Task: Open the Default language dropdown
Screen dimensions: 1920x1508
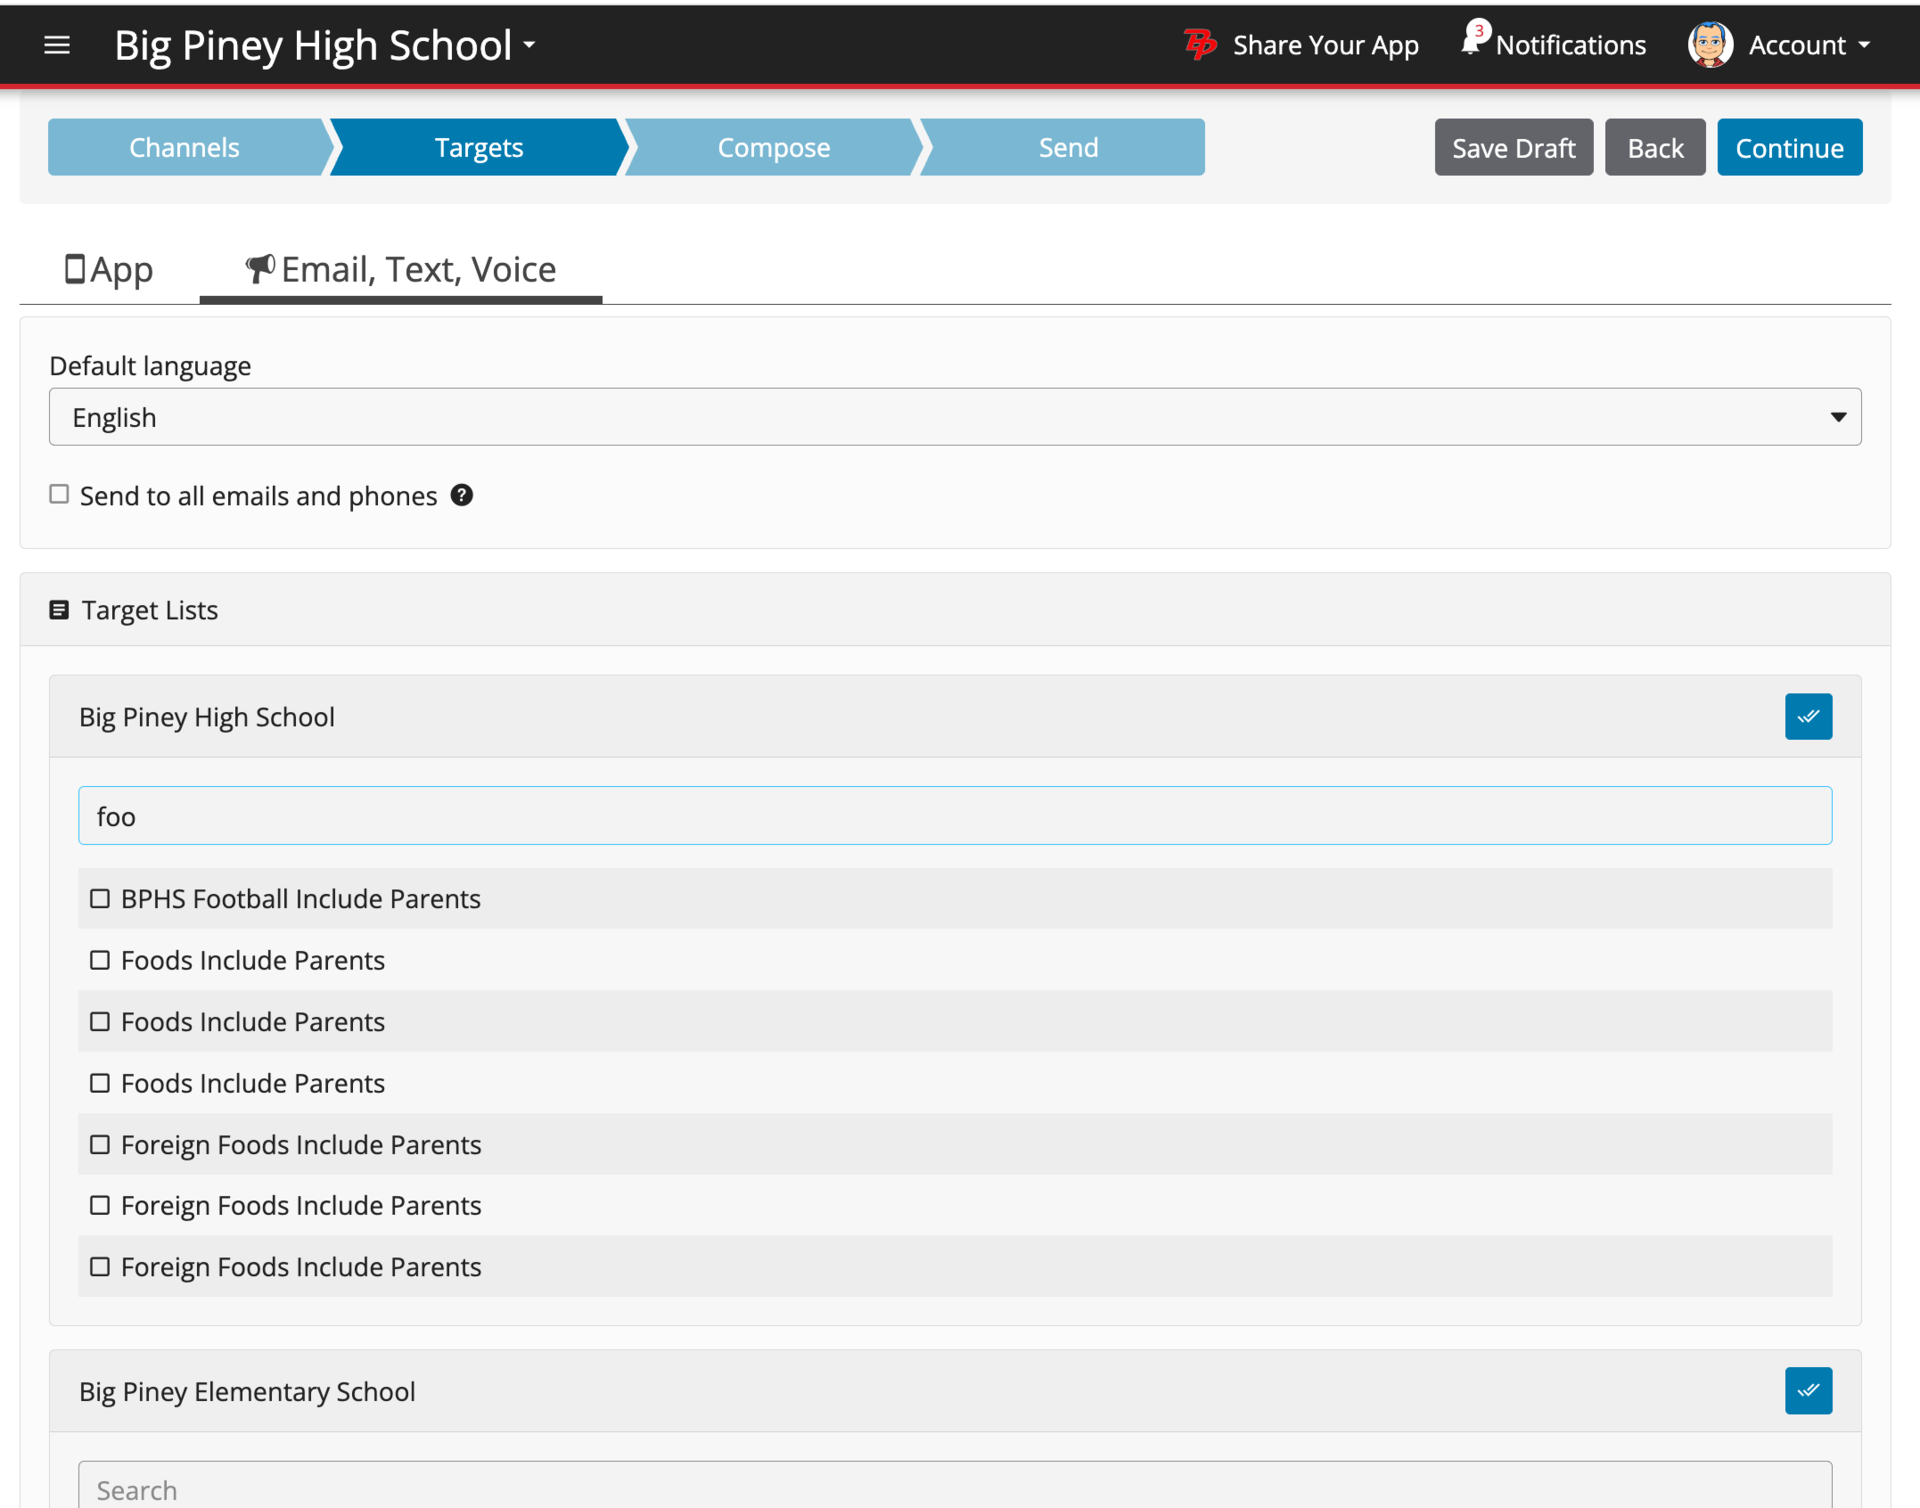Action: 954,417
